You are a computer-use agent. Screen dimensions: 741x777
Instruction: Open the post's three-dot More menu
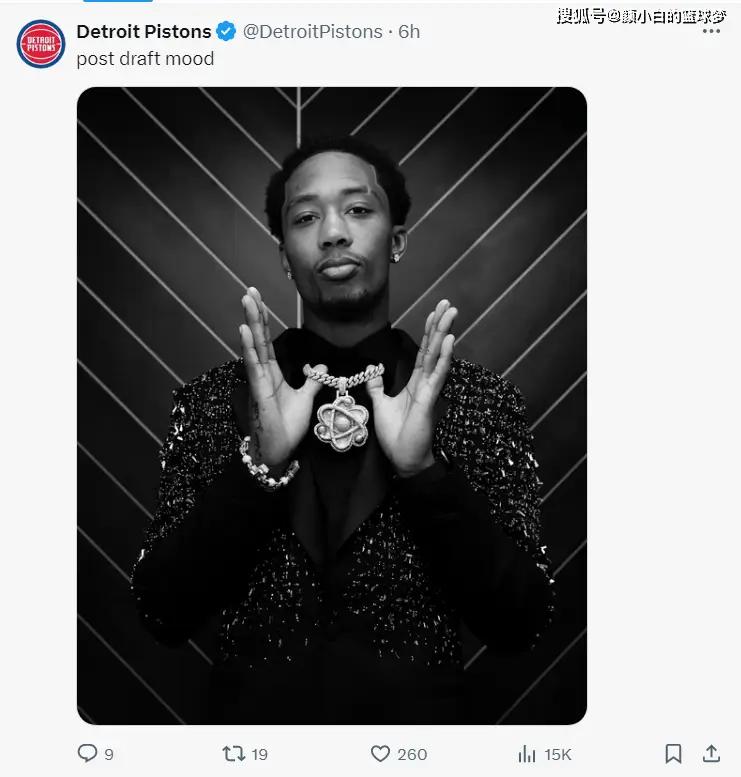pos(711,32)
